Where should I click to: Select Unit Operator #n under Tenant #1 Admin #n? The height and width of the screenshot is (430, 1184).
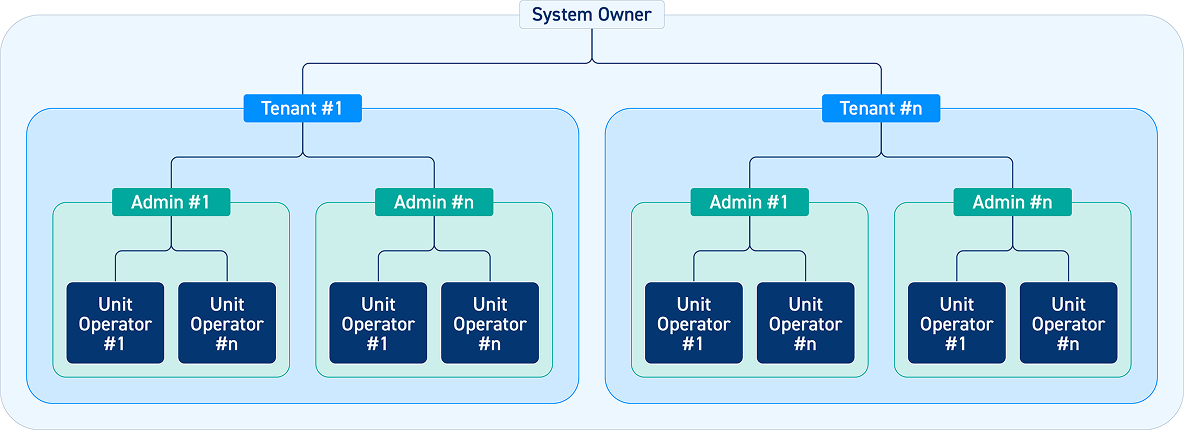pyautogui.click(x=490, y=323)
